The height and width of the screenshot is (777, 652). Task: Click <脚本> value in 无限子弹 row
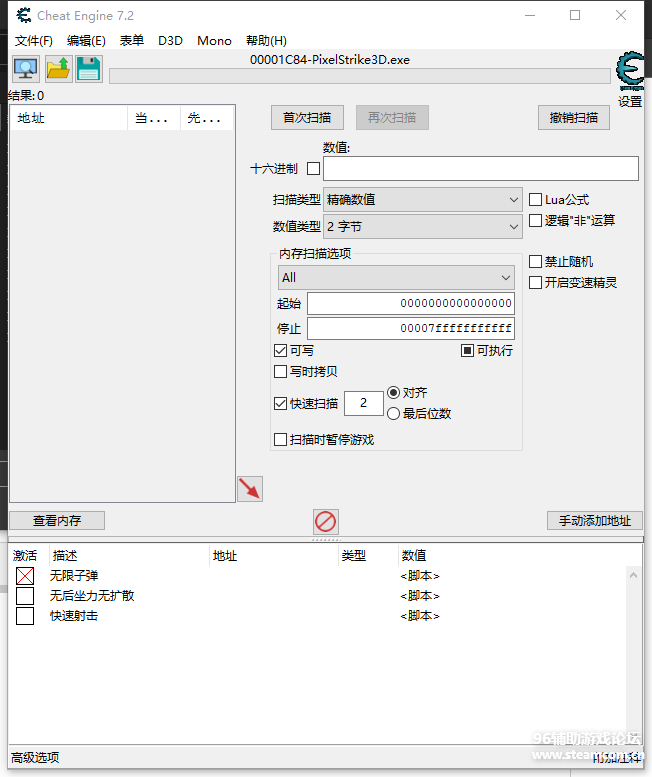(x=420, y=576)
